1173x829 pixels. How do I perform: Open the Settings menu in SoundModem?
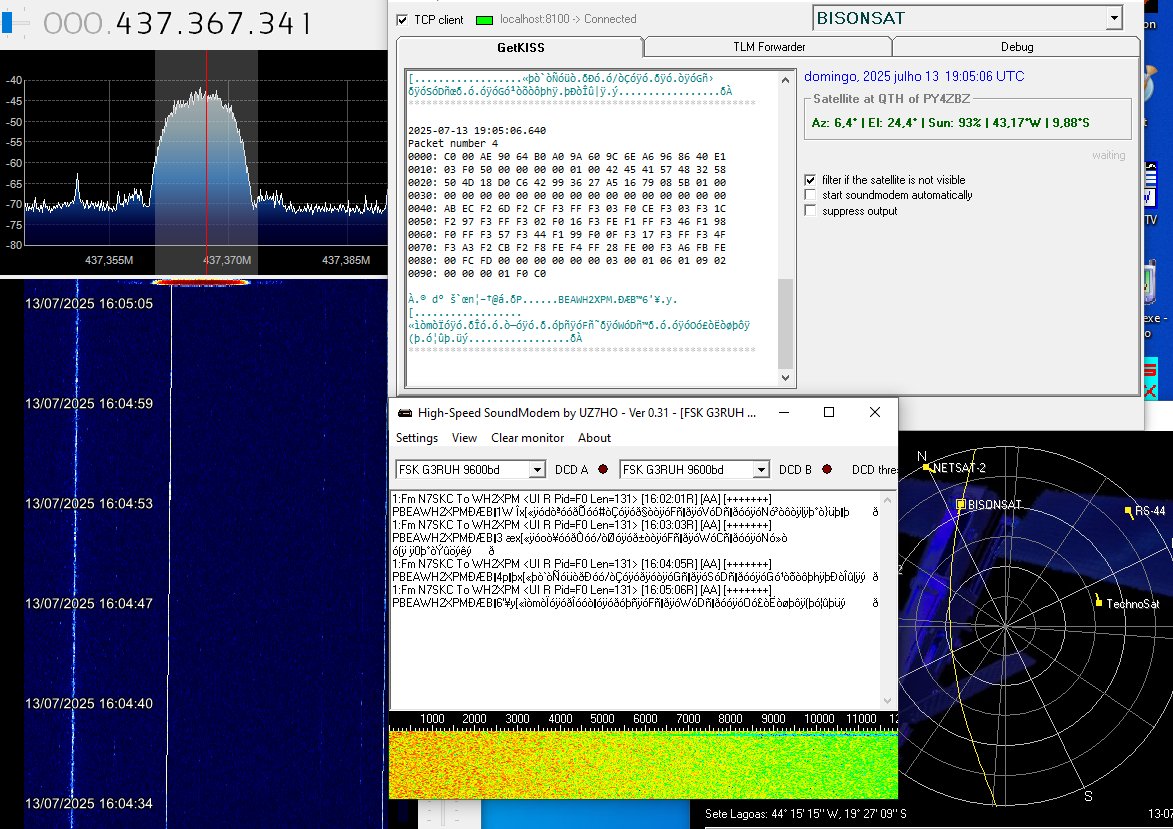[416, 438]
